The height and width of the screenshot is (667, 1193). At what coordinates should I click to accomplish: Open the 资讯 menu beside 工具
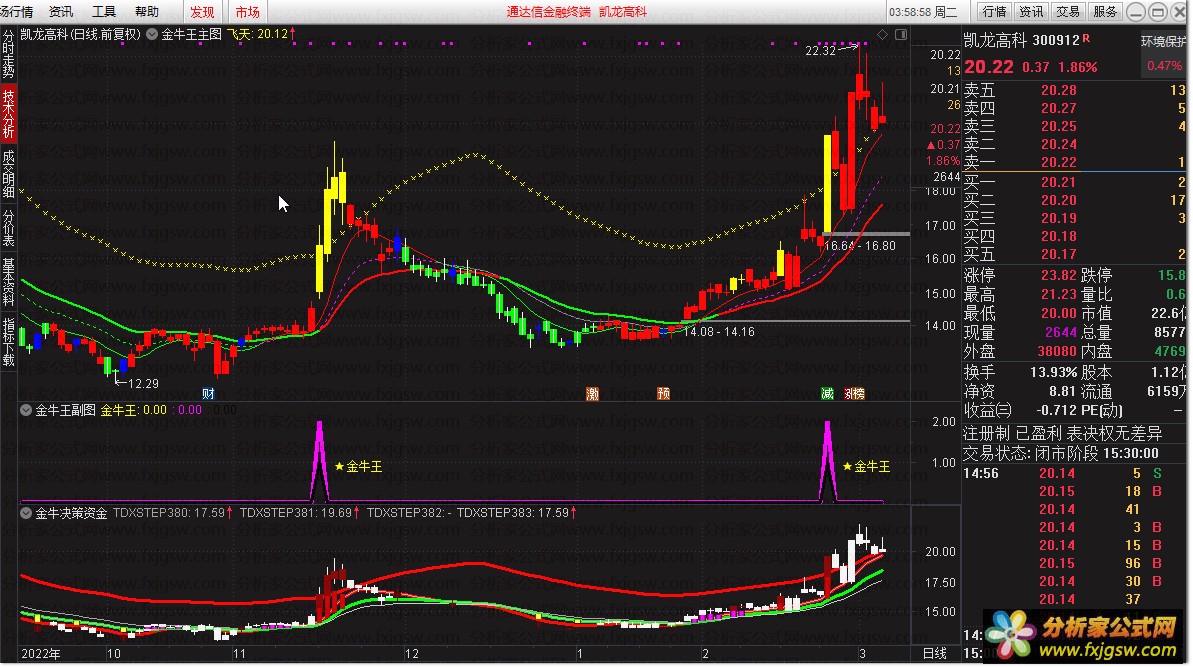(x=61, y=11)
